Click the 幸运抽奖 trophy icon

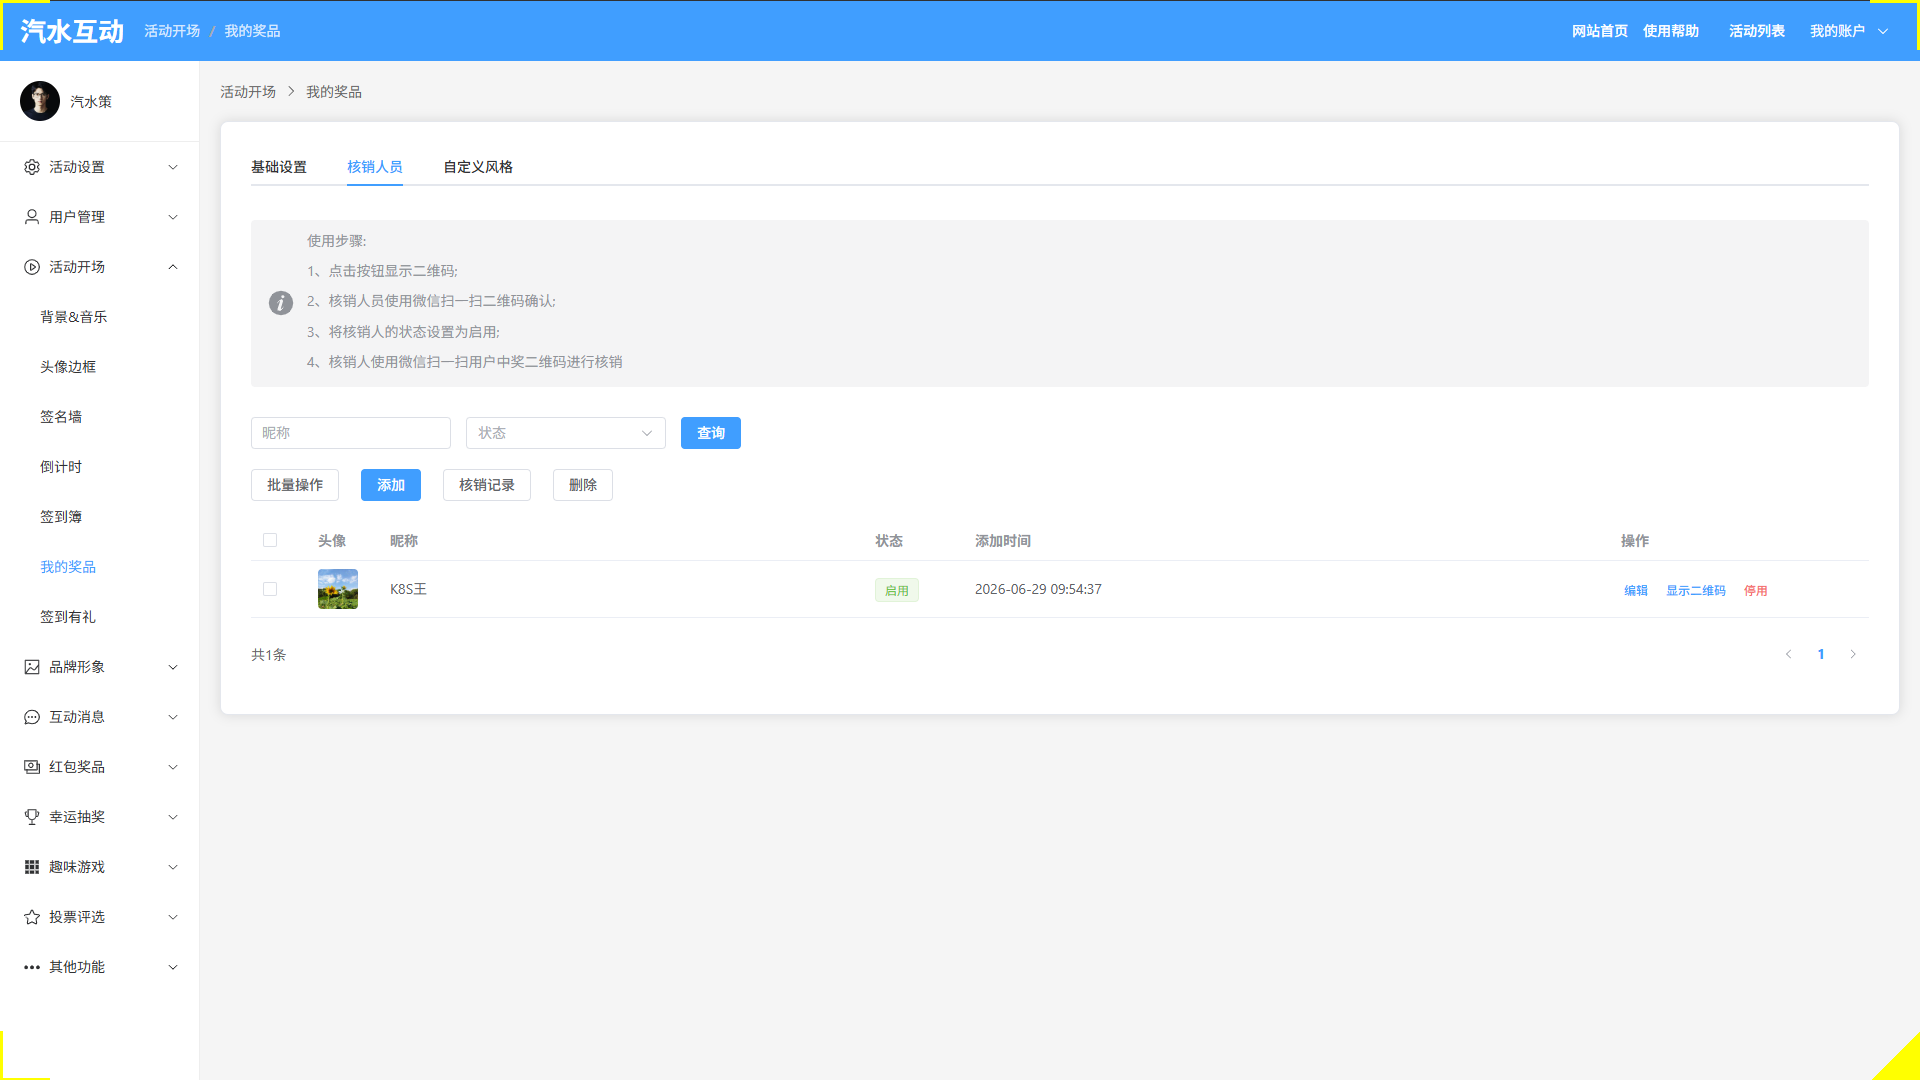(32, 817)
